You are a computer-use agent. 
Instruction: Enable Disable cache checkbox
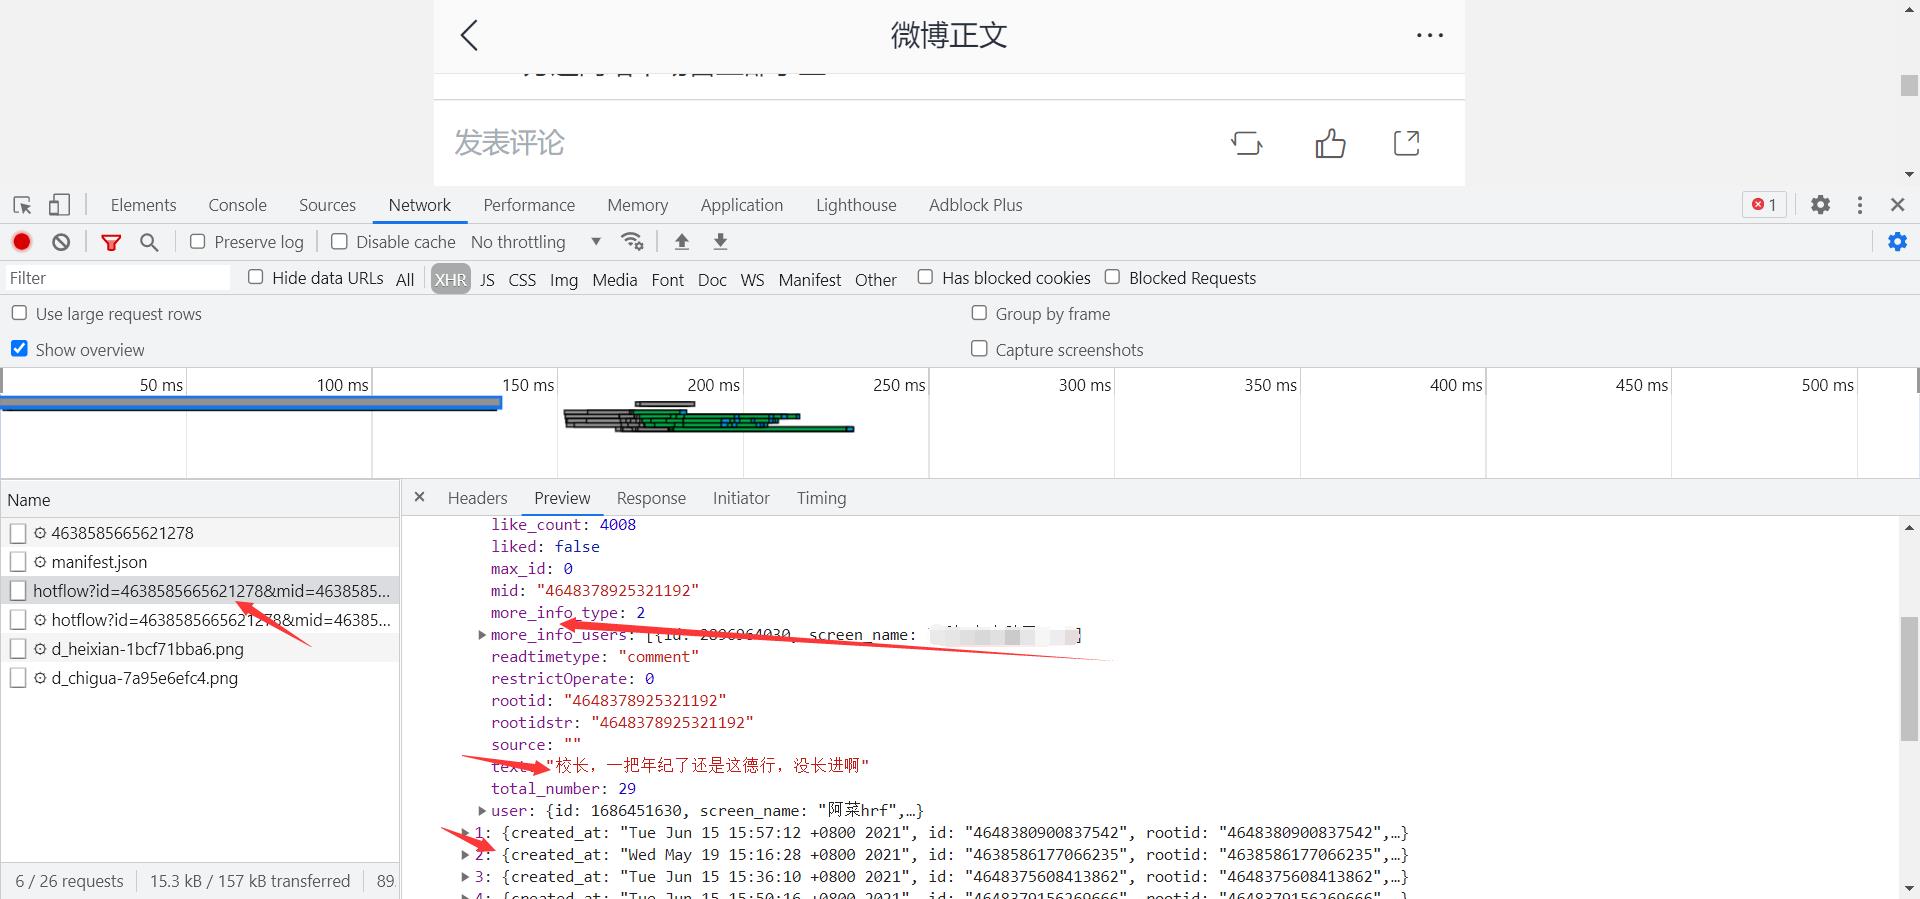[339, 241]
